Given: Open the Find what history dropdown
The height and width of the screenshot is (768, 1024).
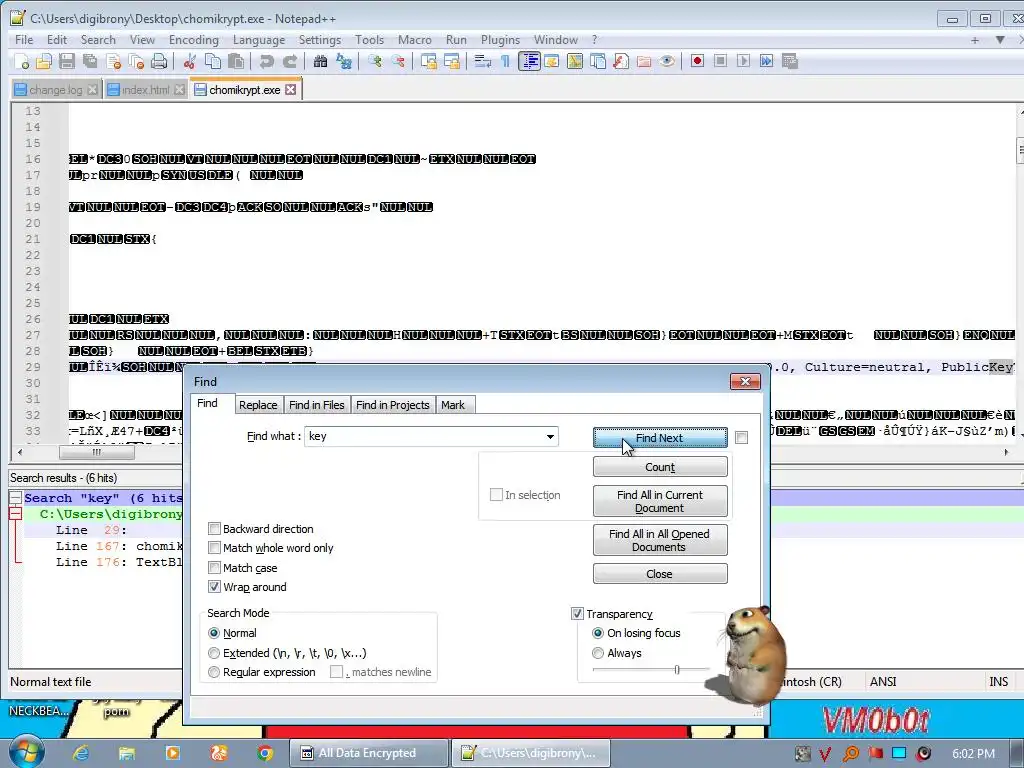Looking at the screenshot, I should coord(550,436).
